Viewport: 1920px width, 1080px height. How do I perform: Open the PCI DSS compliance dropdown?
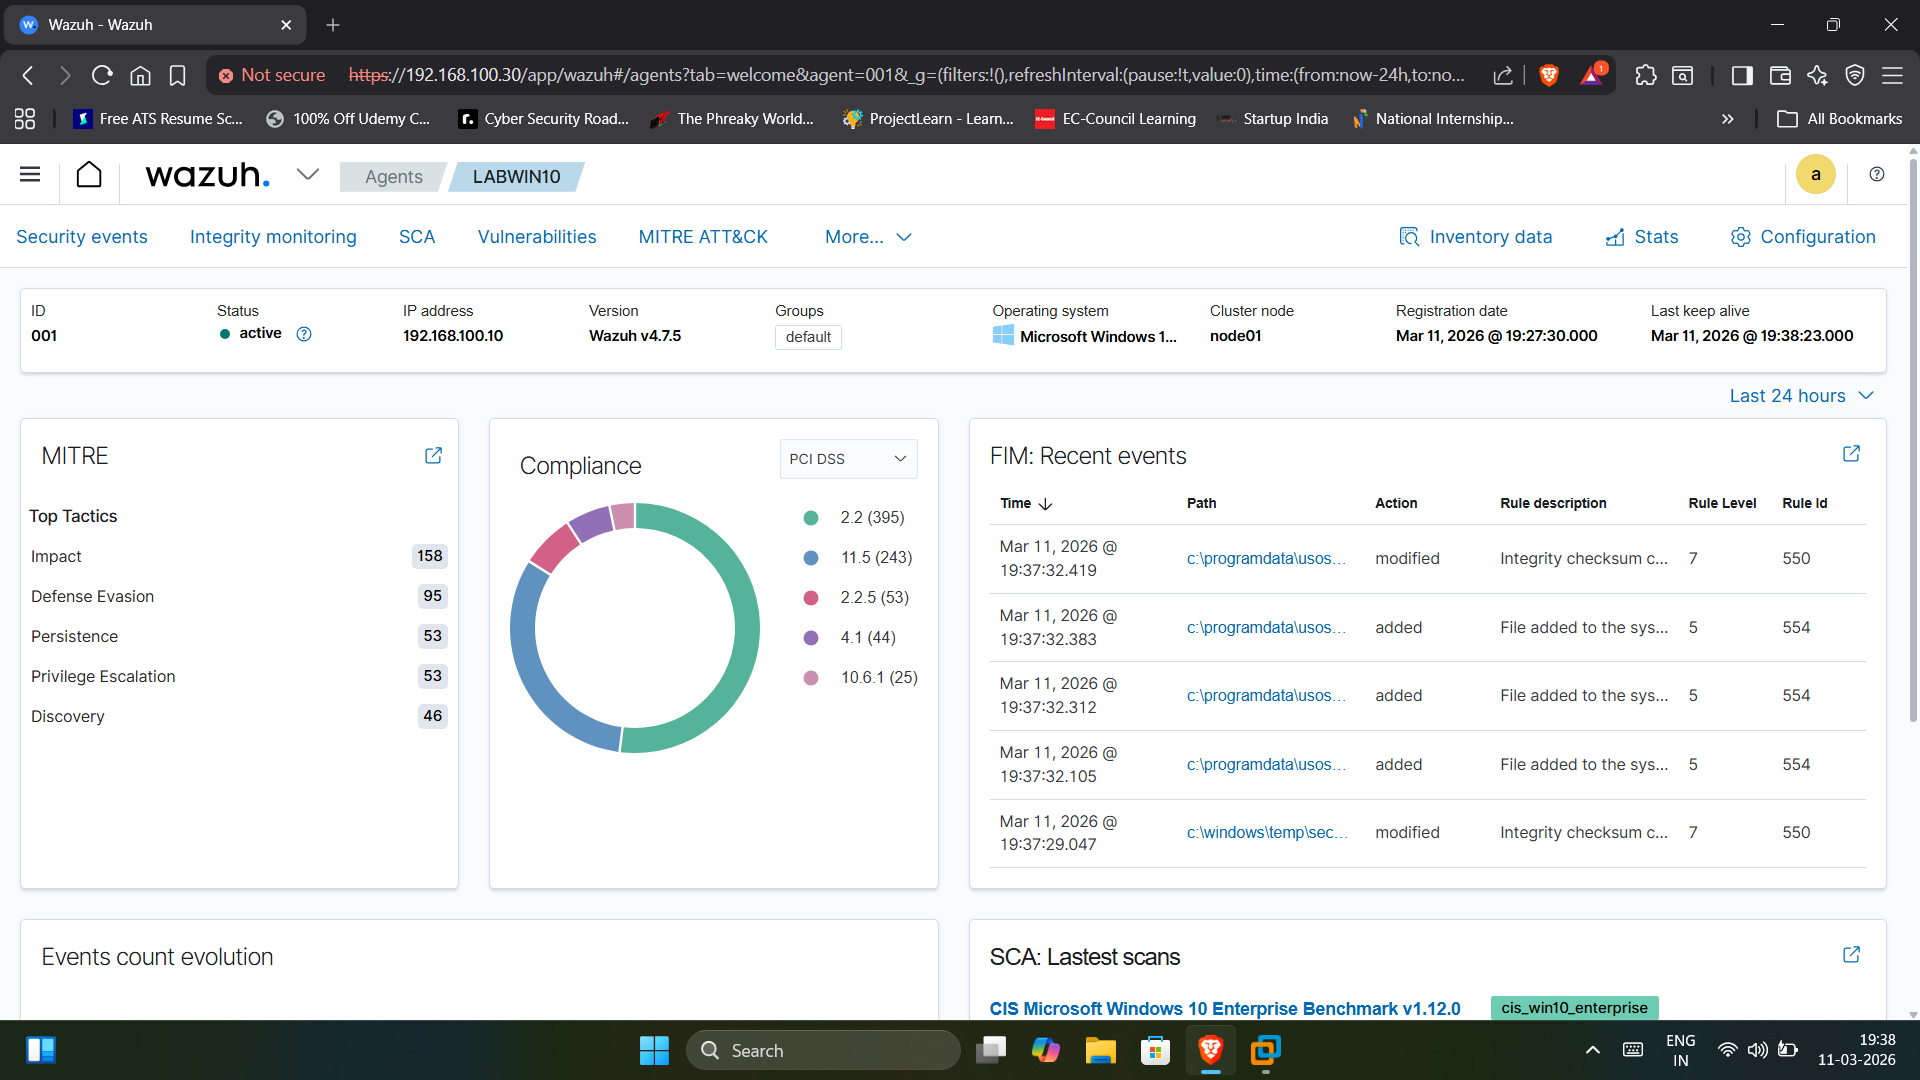(848, 459)
